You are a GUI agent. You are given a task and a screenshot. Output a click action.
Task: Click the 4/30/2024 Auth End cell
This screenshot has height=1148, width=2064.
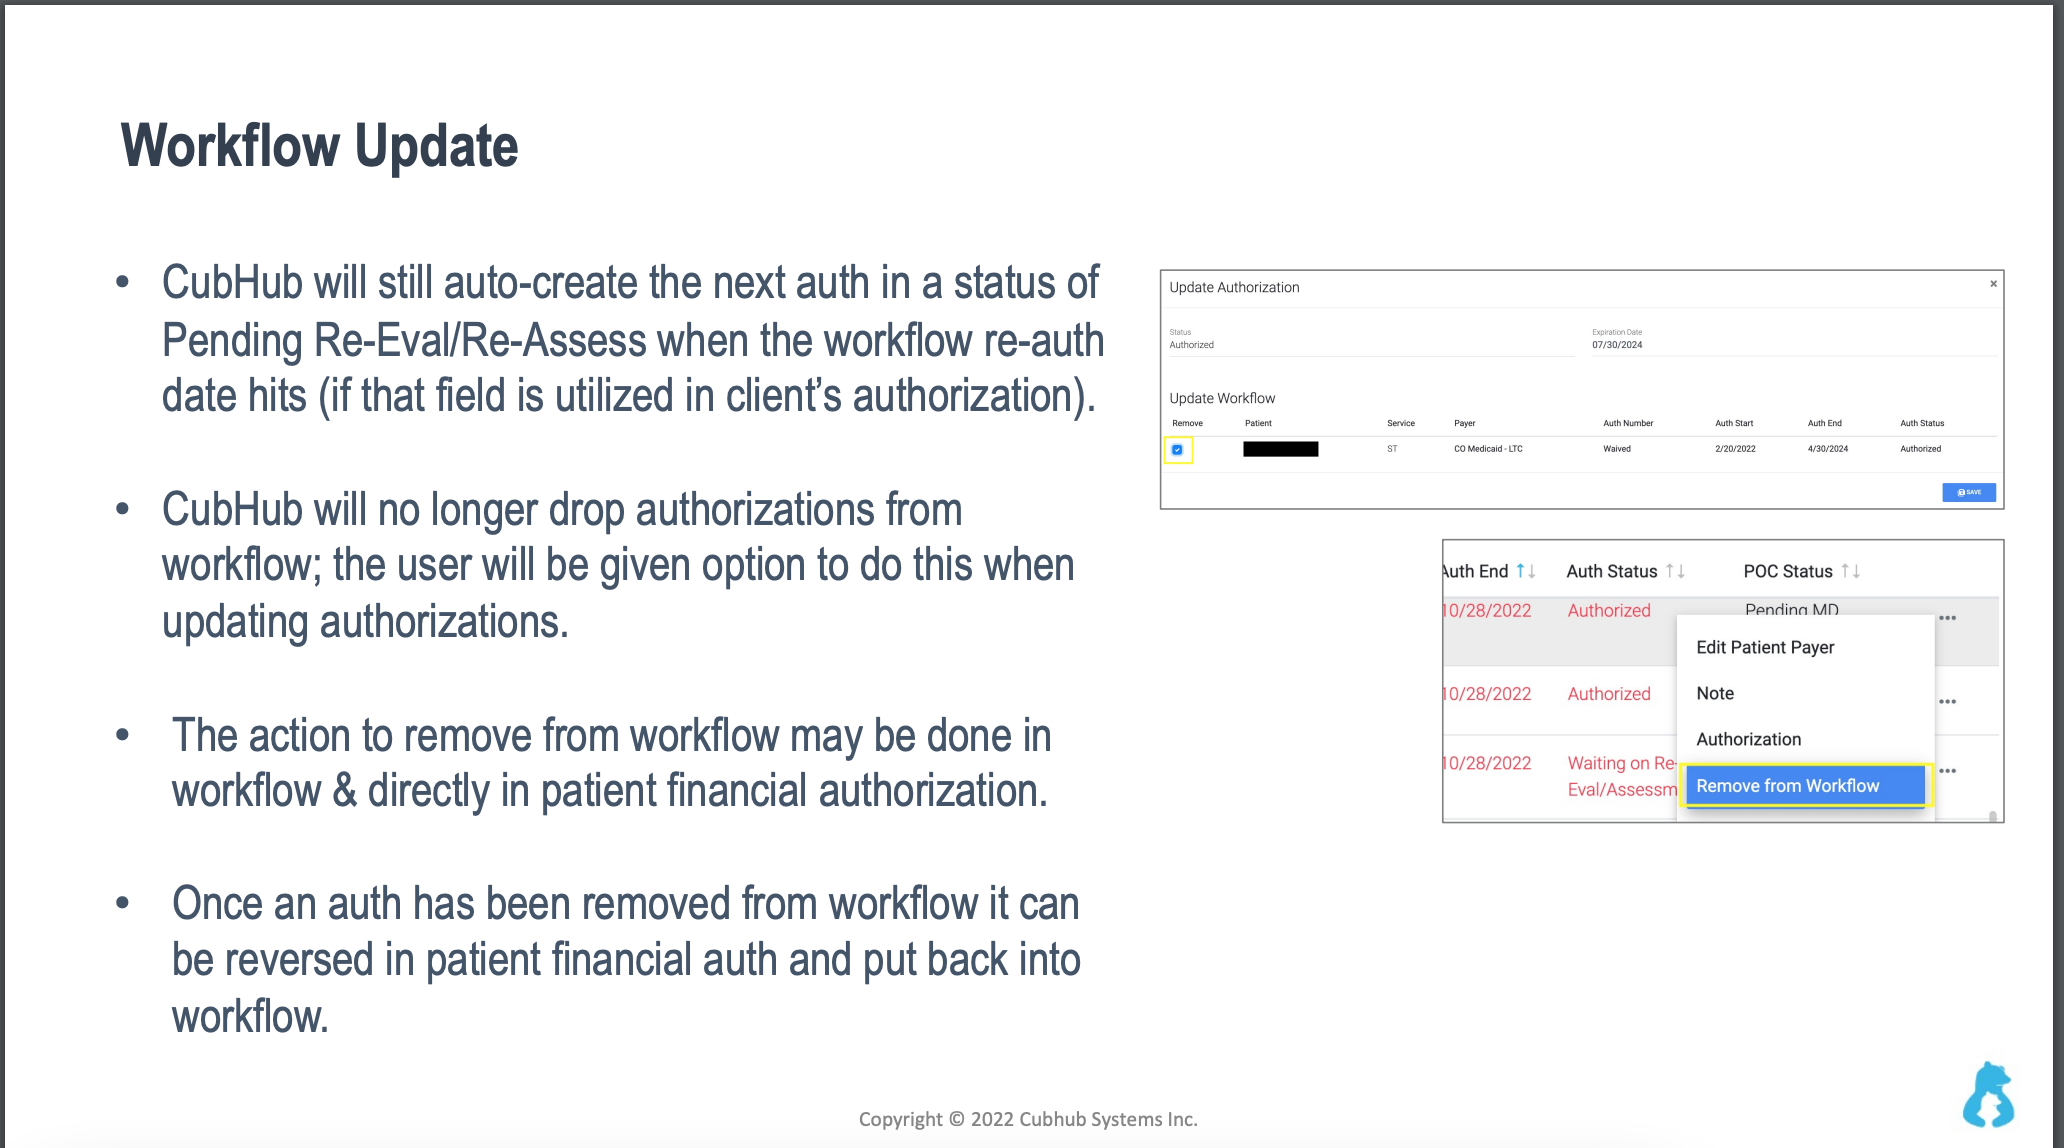(x=1828, y=449)
